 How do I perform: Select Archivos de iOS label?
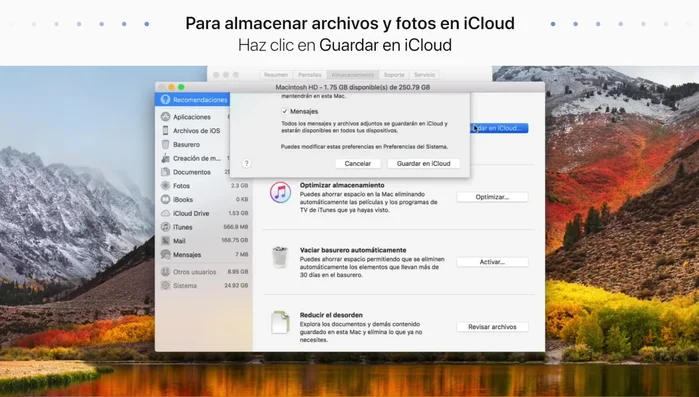coord(197,131)
